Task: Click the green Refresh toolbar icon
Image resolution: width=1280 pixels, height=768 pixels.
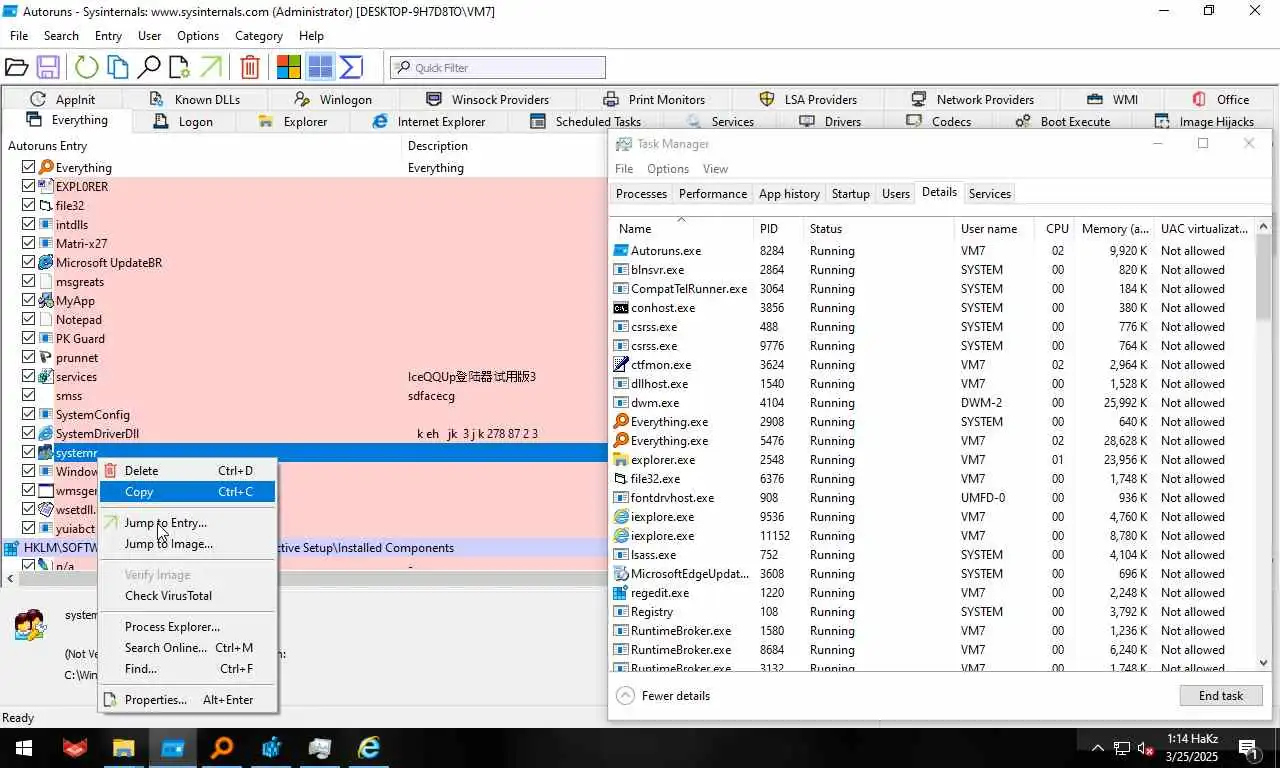Action: tap(87, 67)
